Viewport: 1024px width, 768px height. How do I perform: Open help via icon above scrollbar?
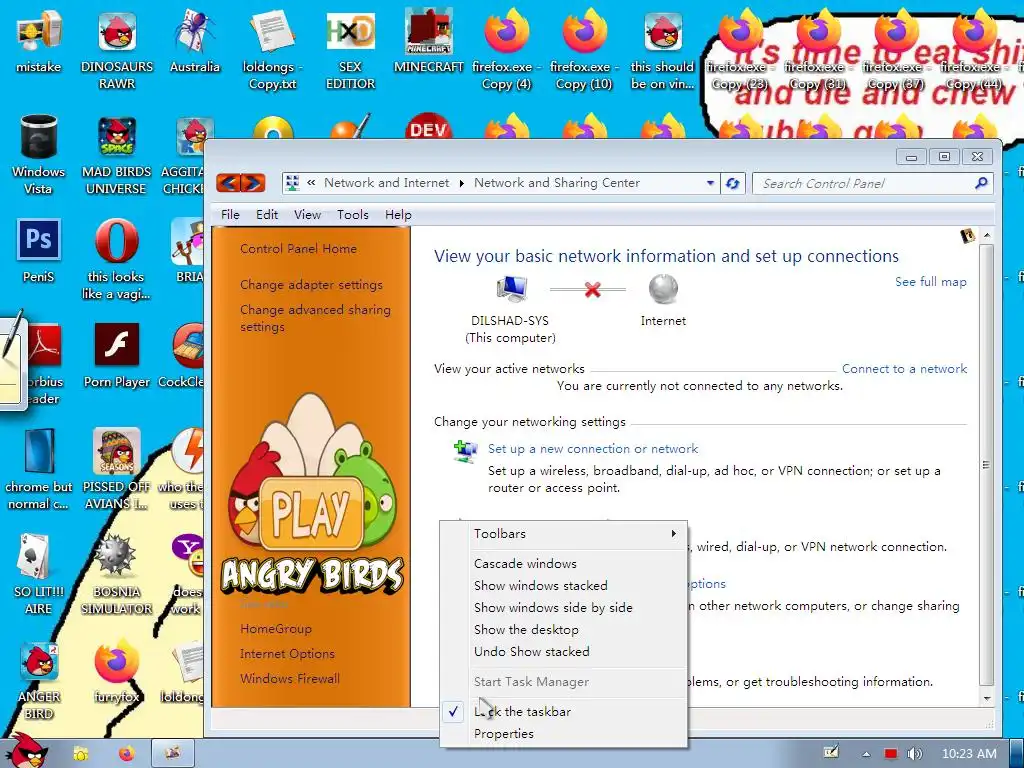(967, 235)
